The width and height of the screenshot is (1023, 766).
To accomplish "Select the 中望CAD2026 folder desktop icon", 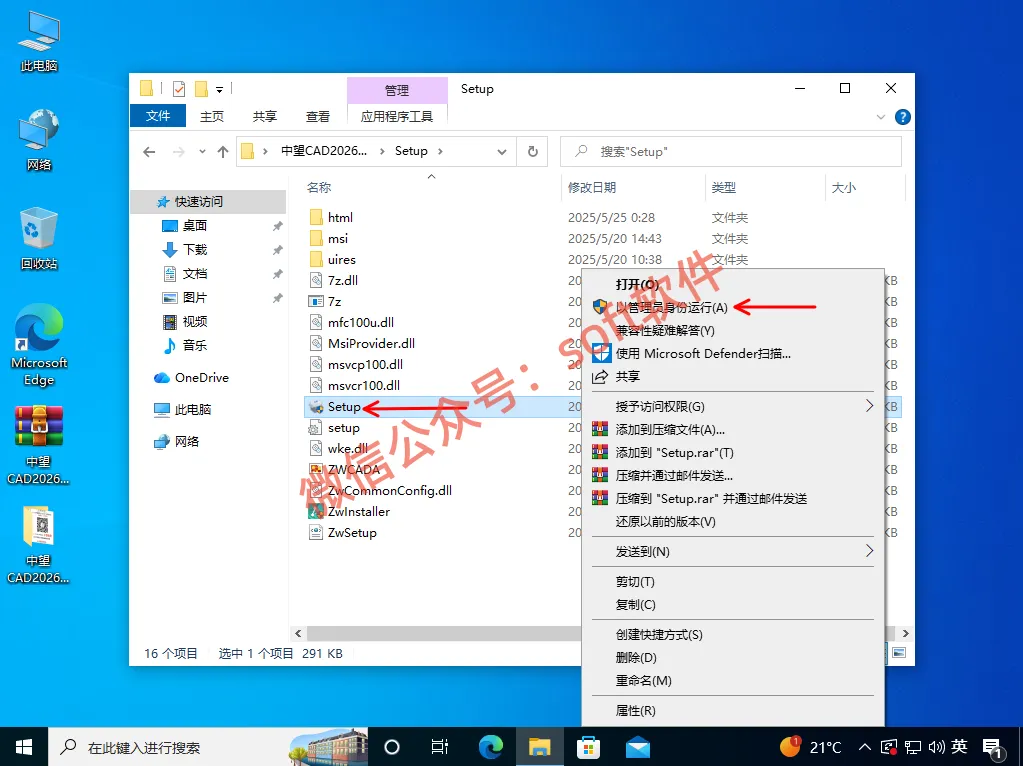I will click(x=38, y=545).
